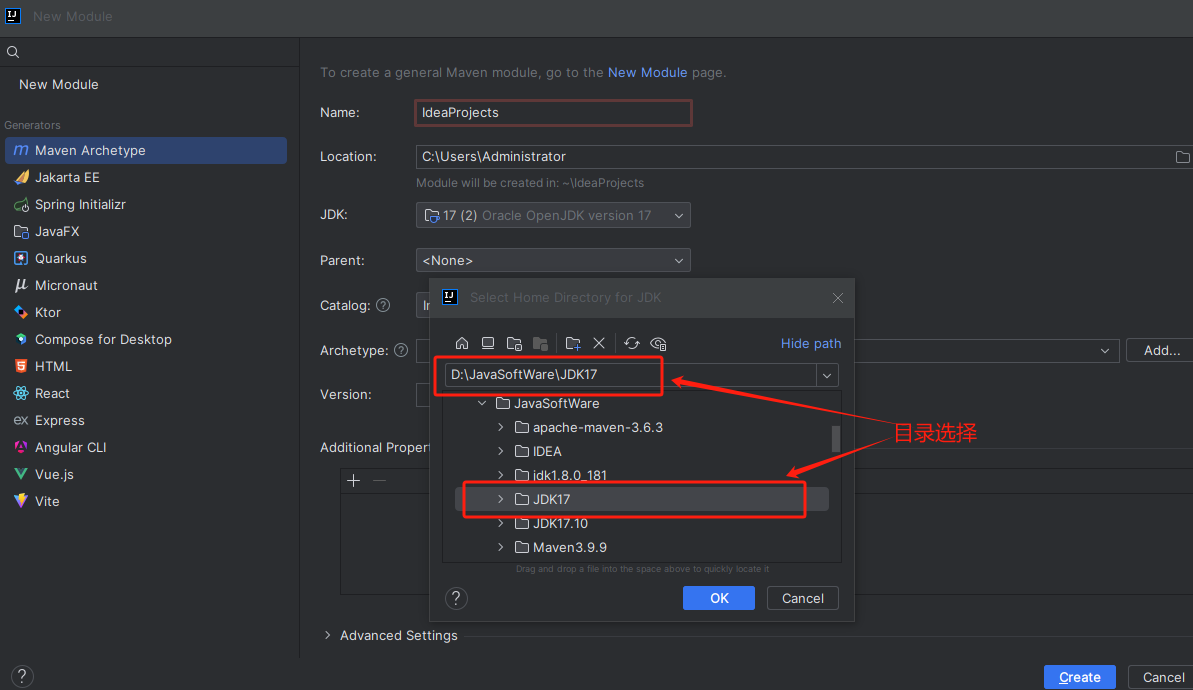Select Maven Archetype generator
Image resolution: width=1193 pixels, height=690 pixels.
click(146, 150)
